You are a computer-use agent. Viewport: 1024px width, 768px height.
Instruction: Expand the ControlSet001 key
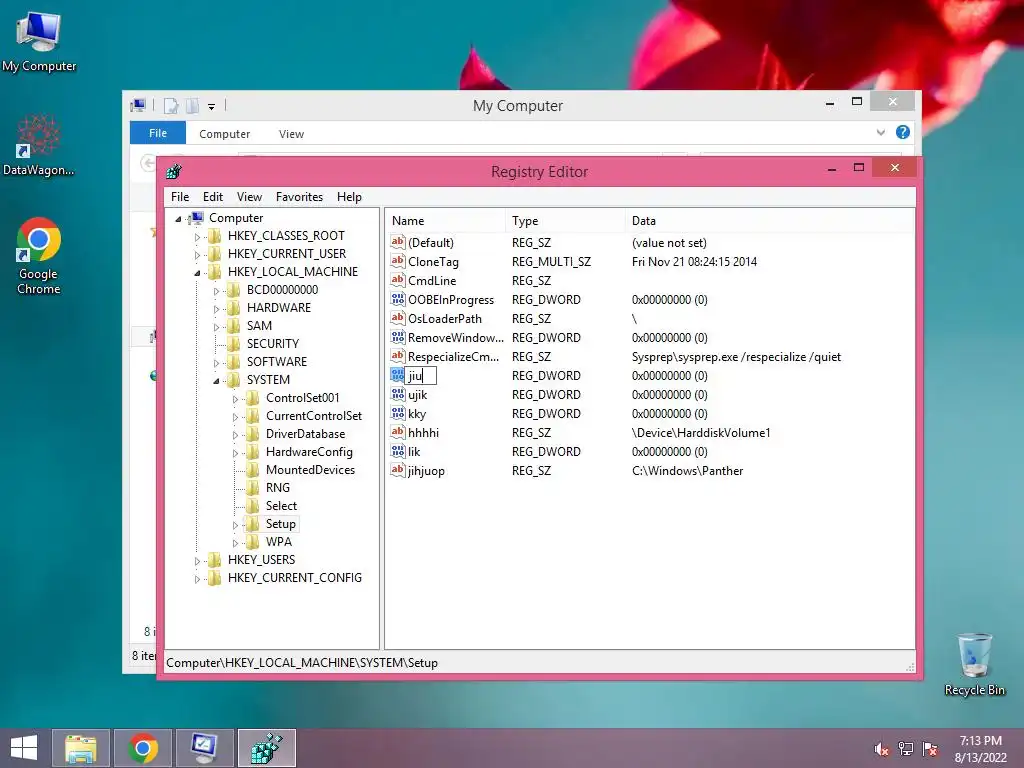pyautogui.click(x=235, y=399)
